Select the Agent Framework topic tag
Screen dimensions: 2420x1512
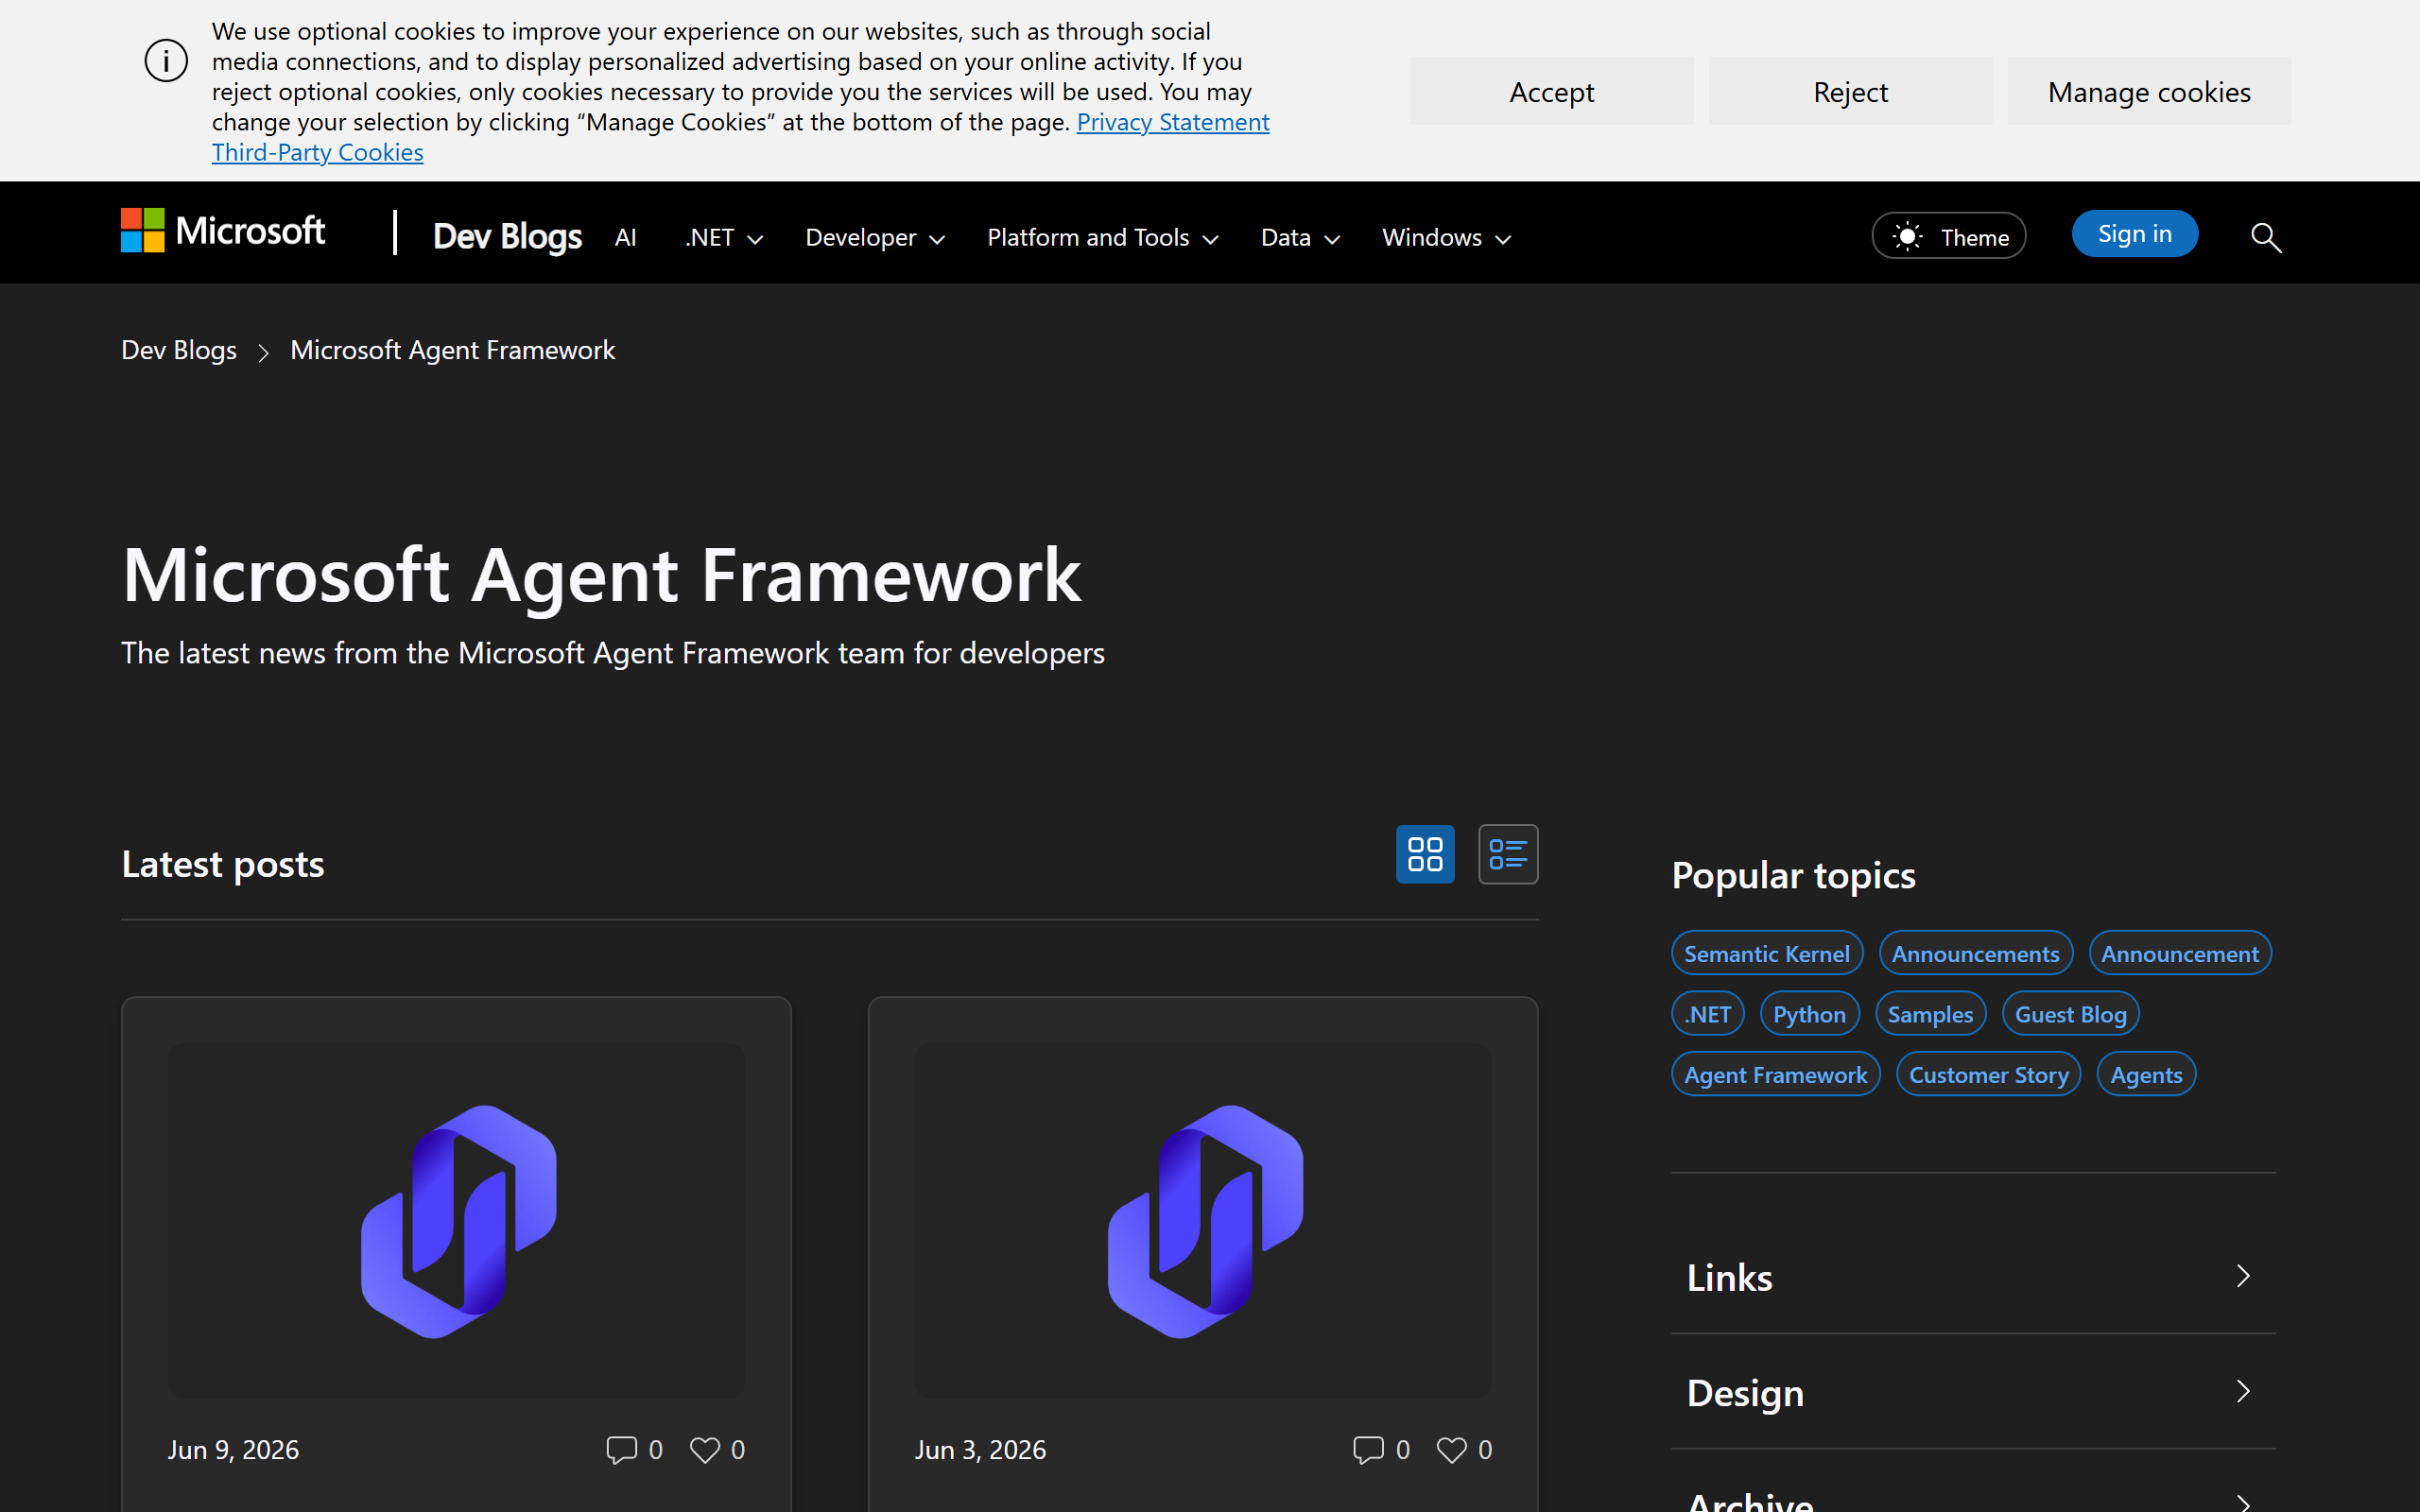point(1775,1074)
